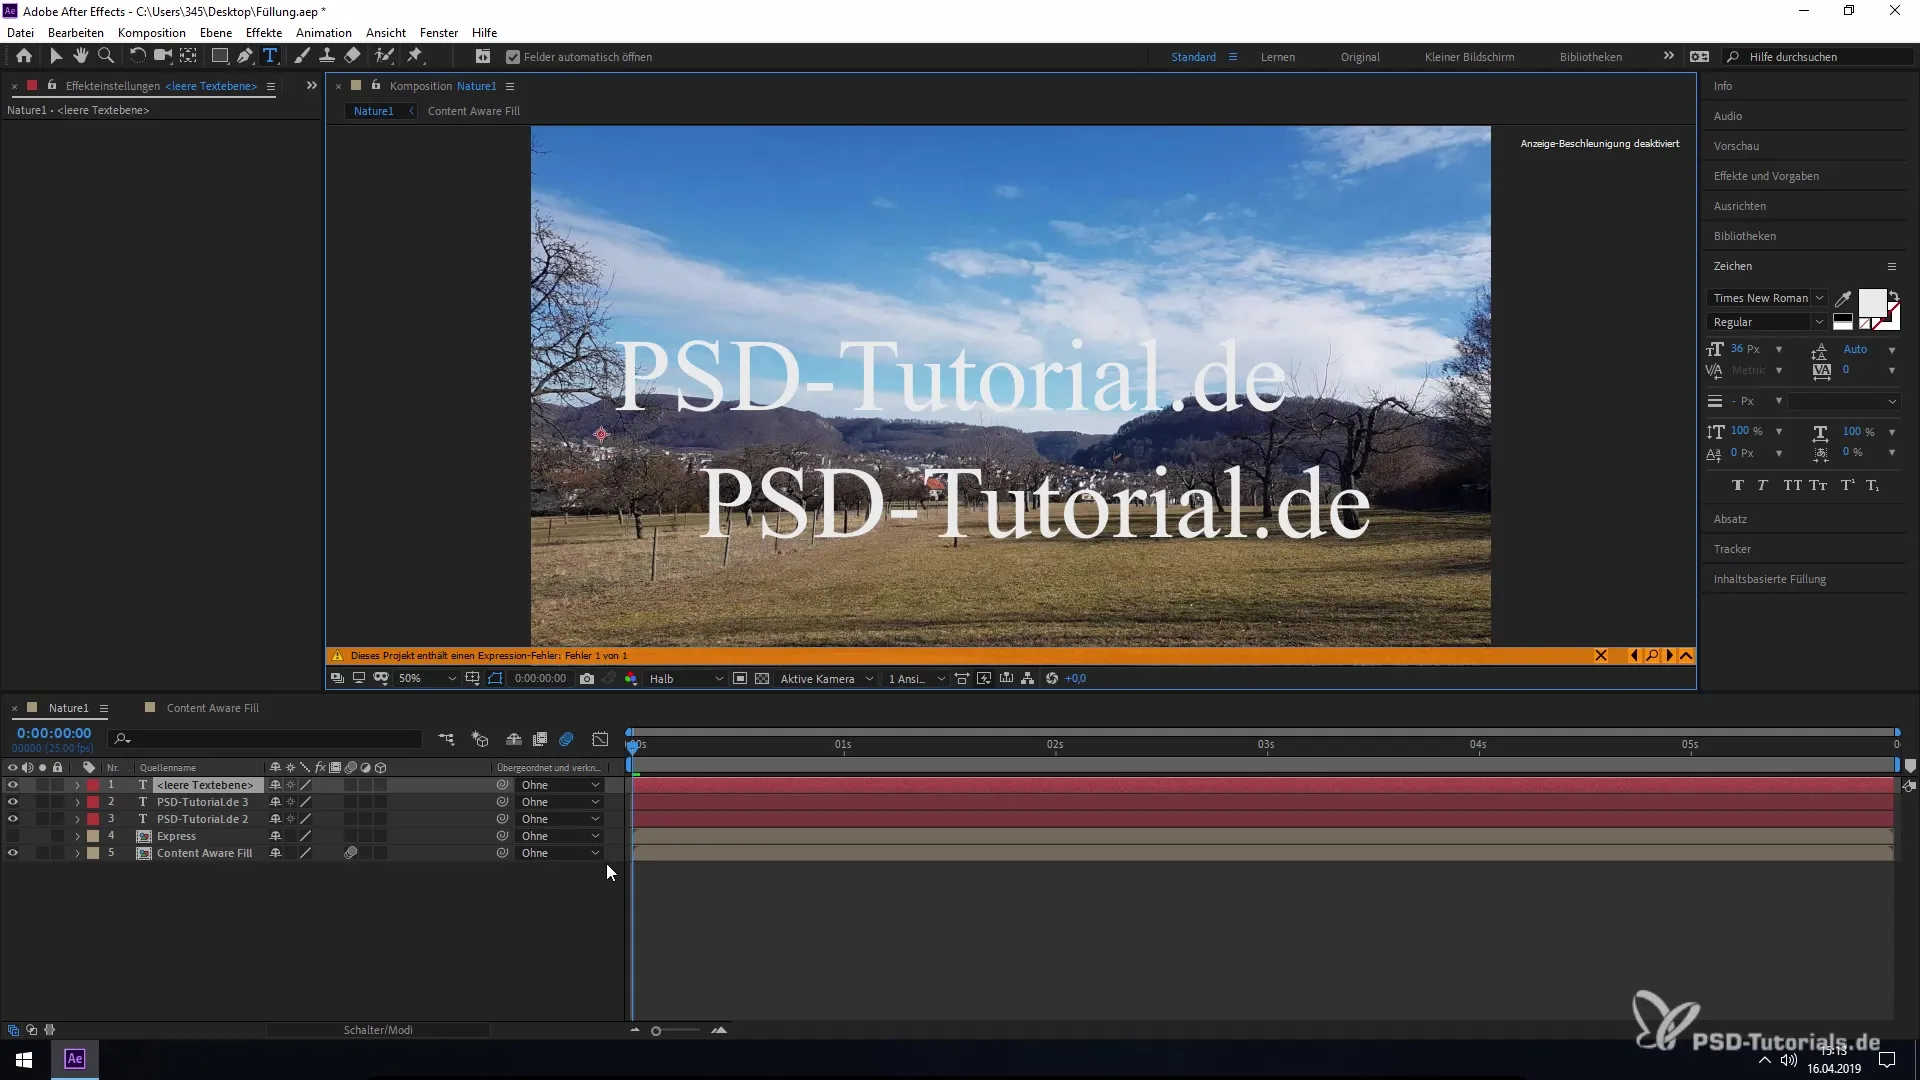Click the Home icon in the toolbar
Screen dimensions: 1920x1080
point(24,57)
